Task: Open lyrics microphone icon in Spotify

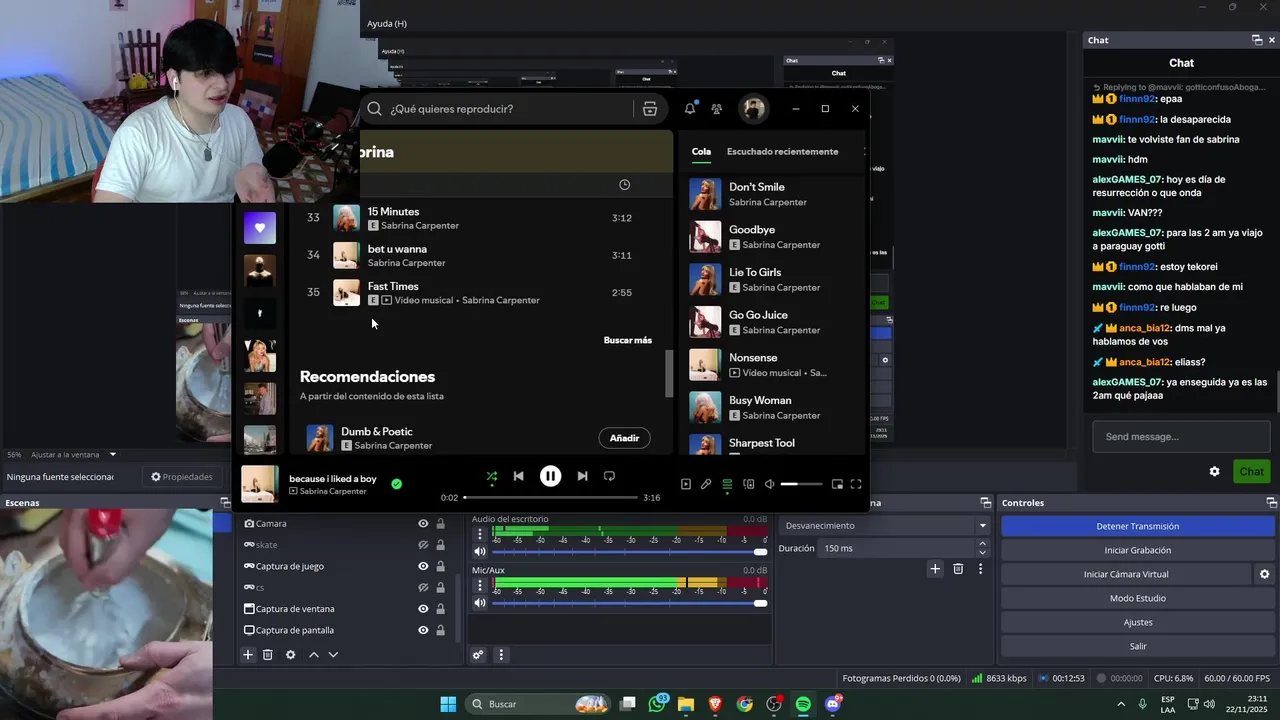Action: [x=706, y=484]
